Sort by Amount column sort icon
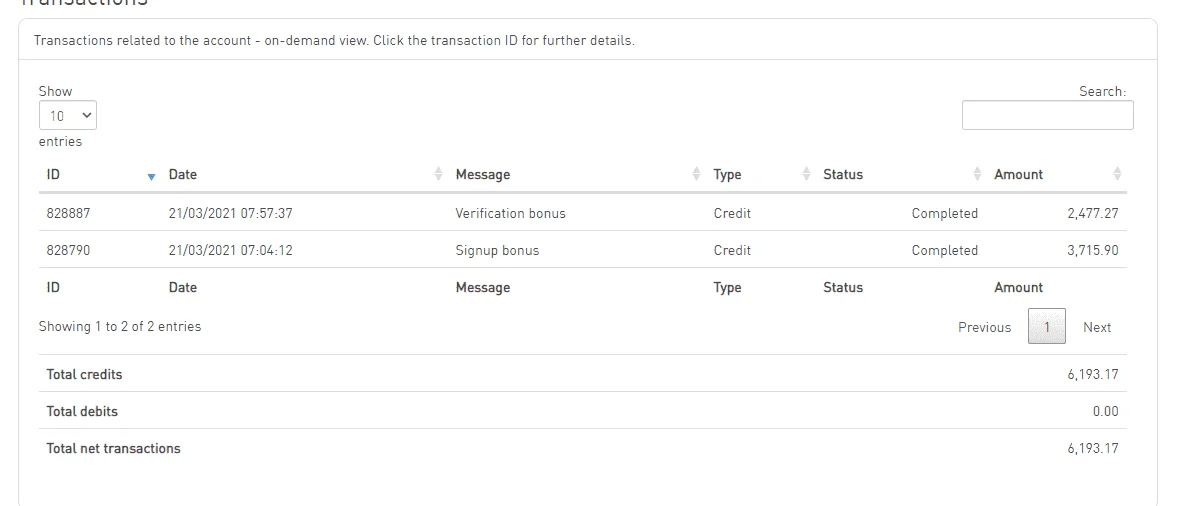Screen dimensions: 1199x506 coord(1117,174)
